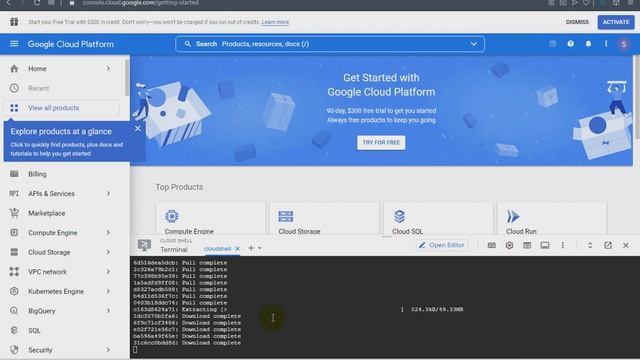Open Cloud Shell three-dot more menu
The width and height of the screenshot is (640, 360).
(562, 245)
